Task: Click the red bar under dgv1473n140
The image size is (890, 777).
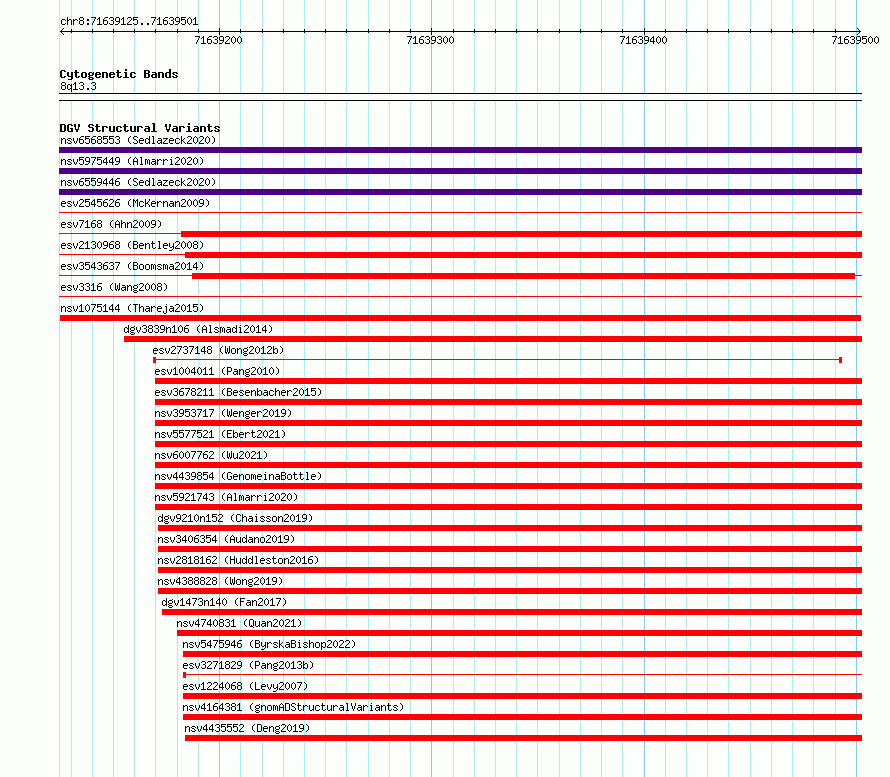Action: pyautogui.click(x=512, y=612)
